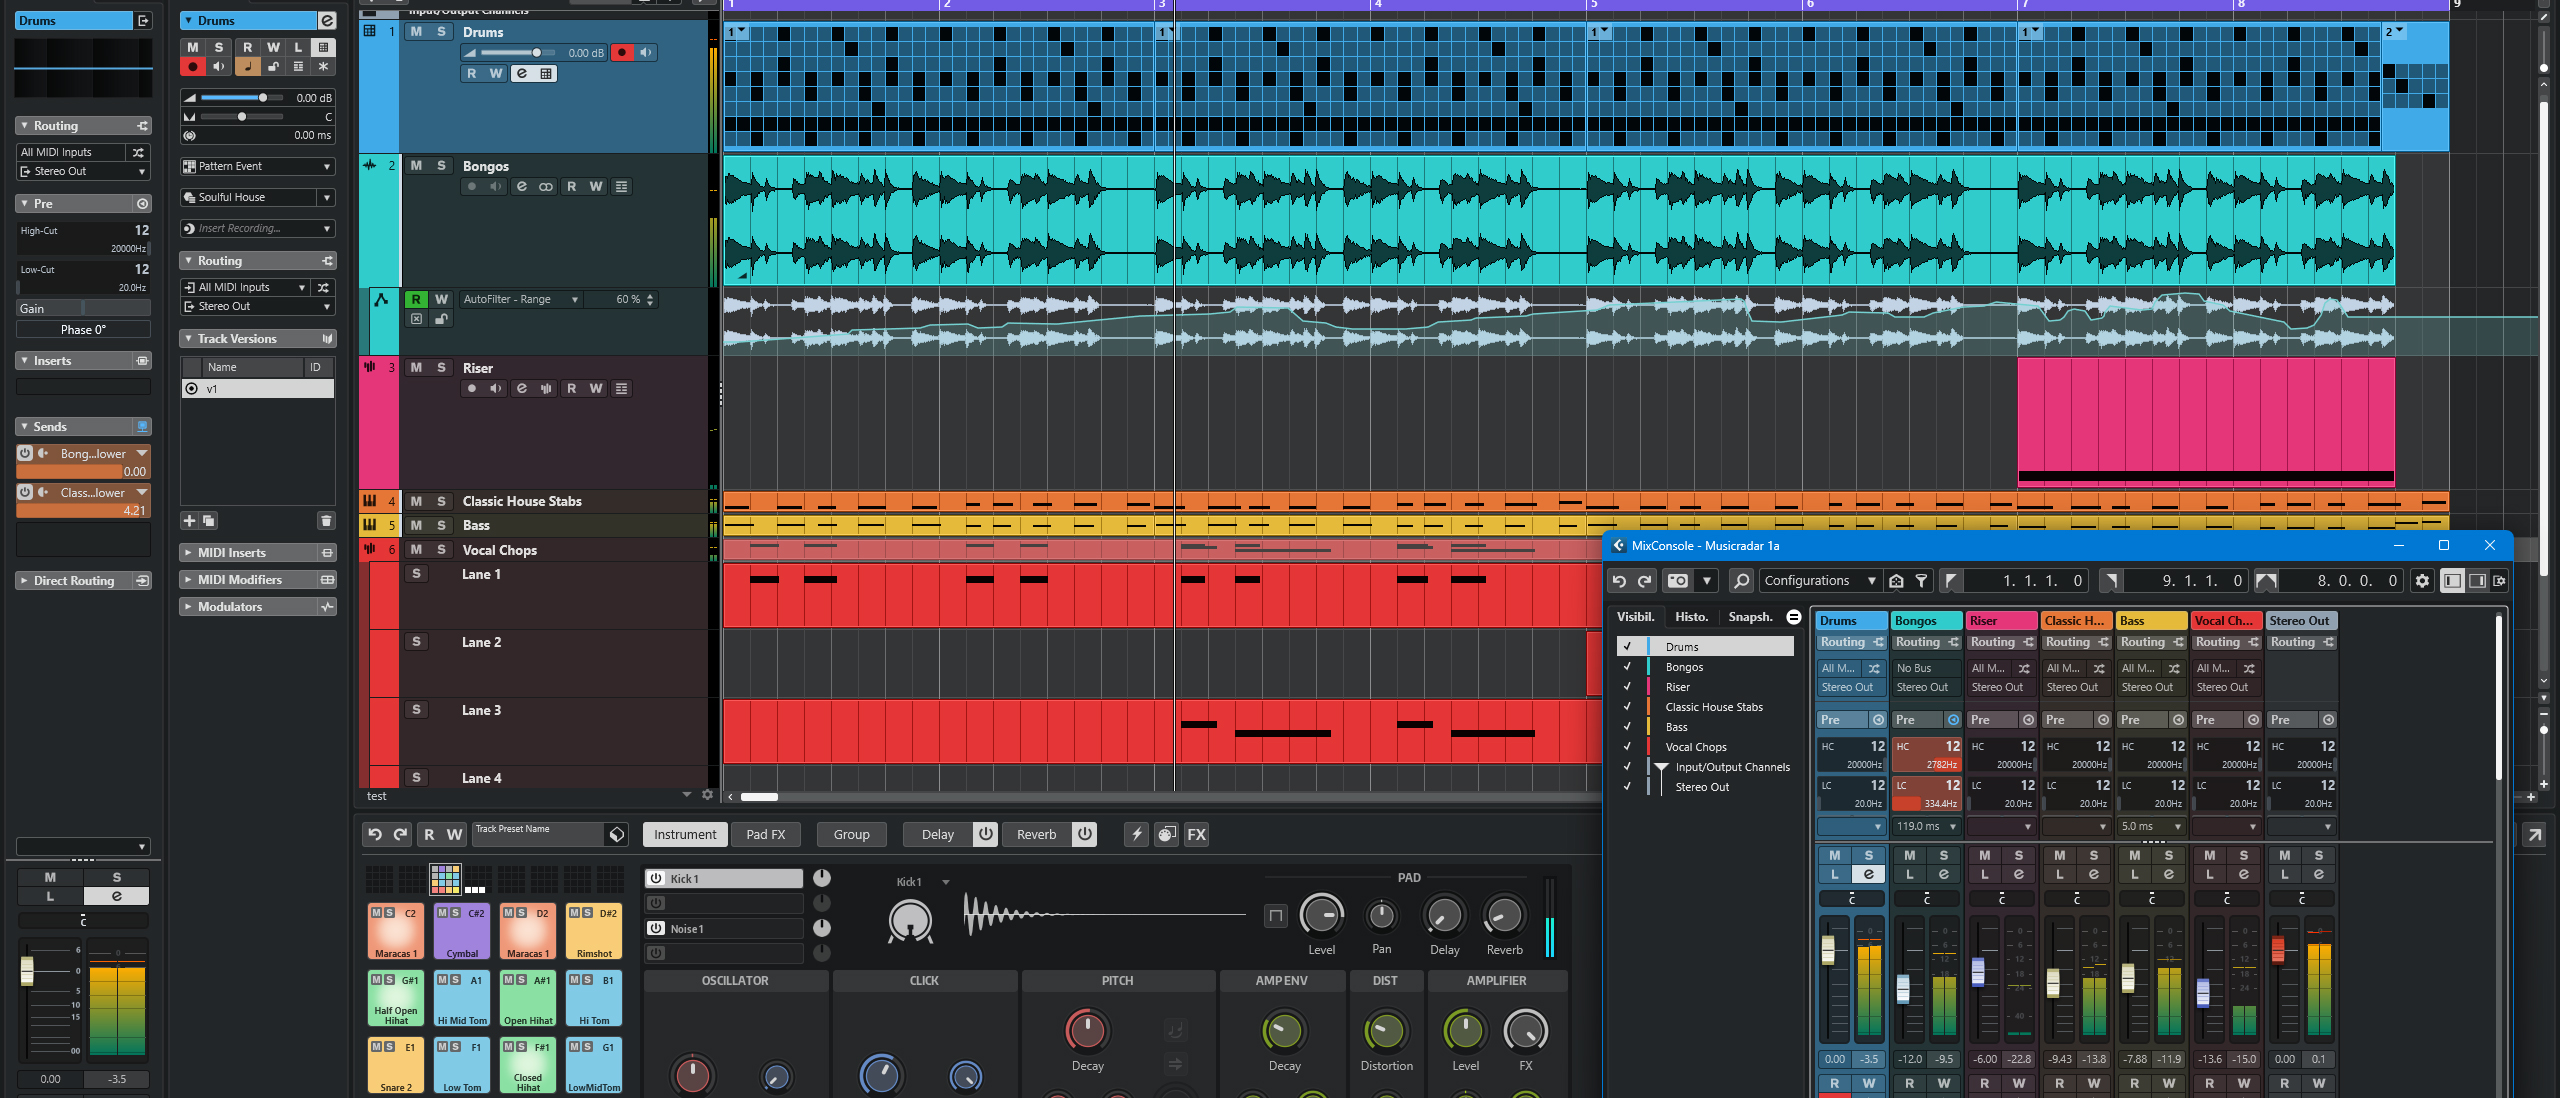This screenshot has height=1098, width=2560.
Task: Expand the MIDI Modifiers section
Action: 188,579
